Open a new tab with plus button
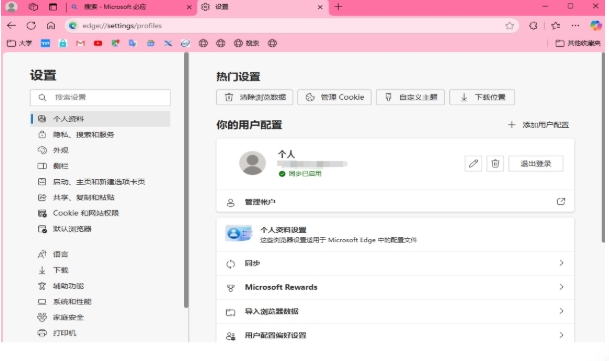Screen dimensions: 609x361 click(338, 7)
